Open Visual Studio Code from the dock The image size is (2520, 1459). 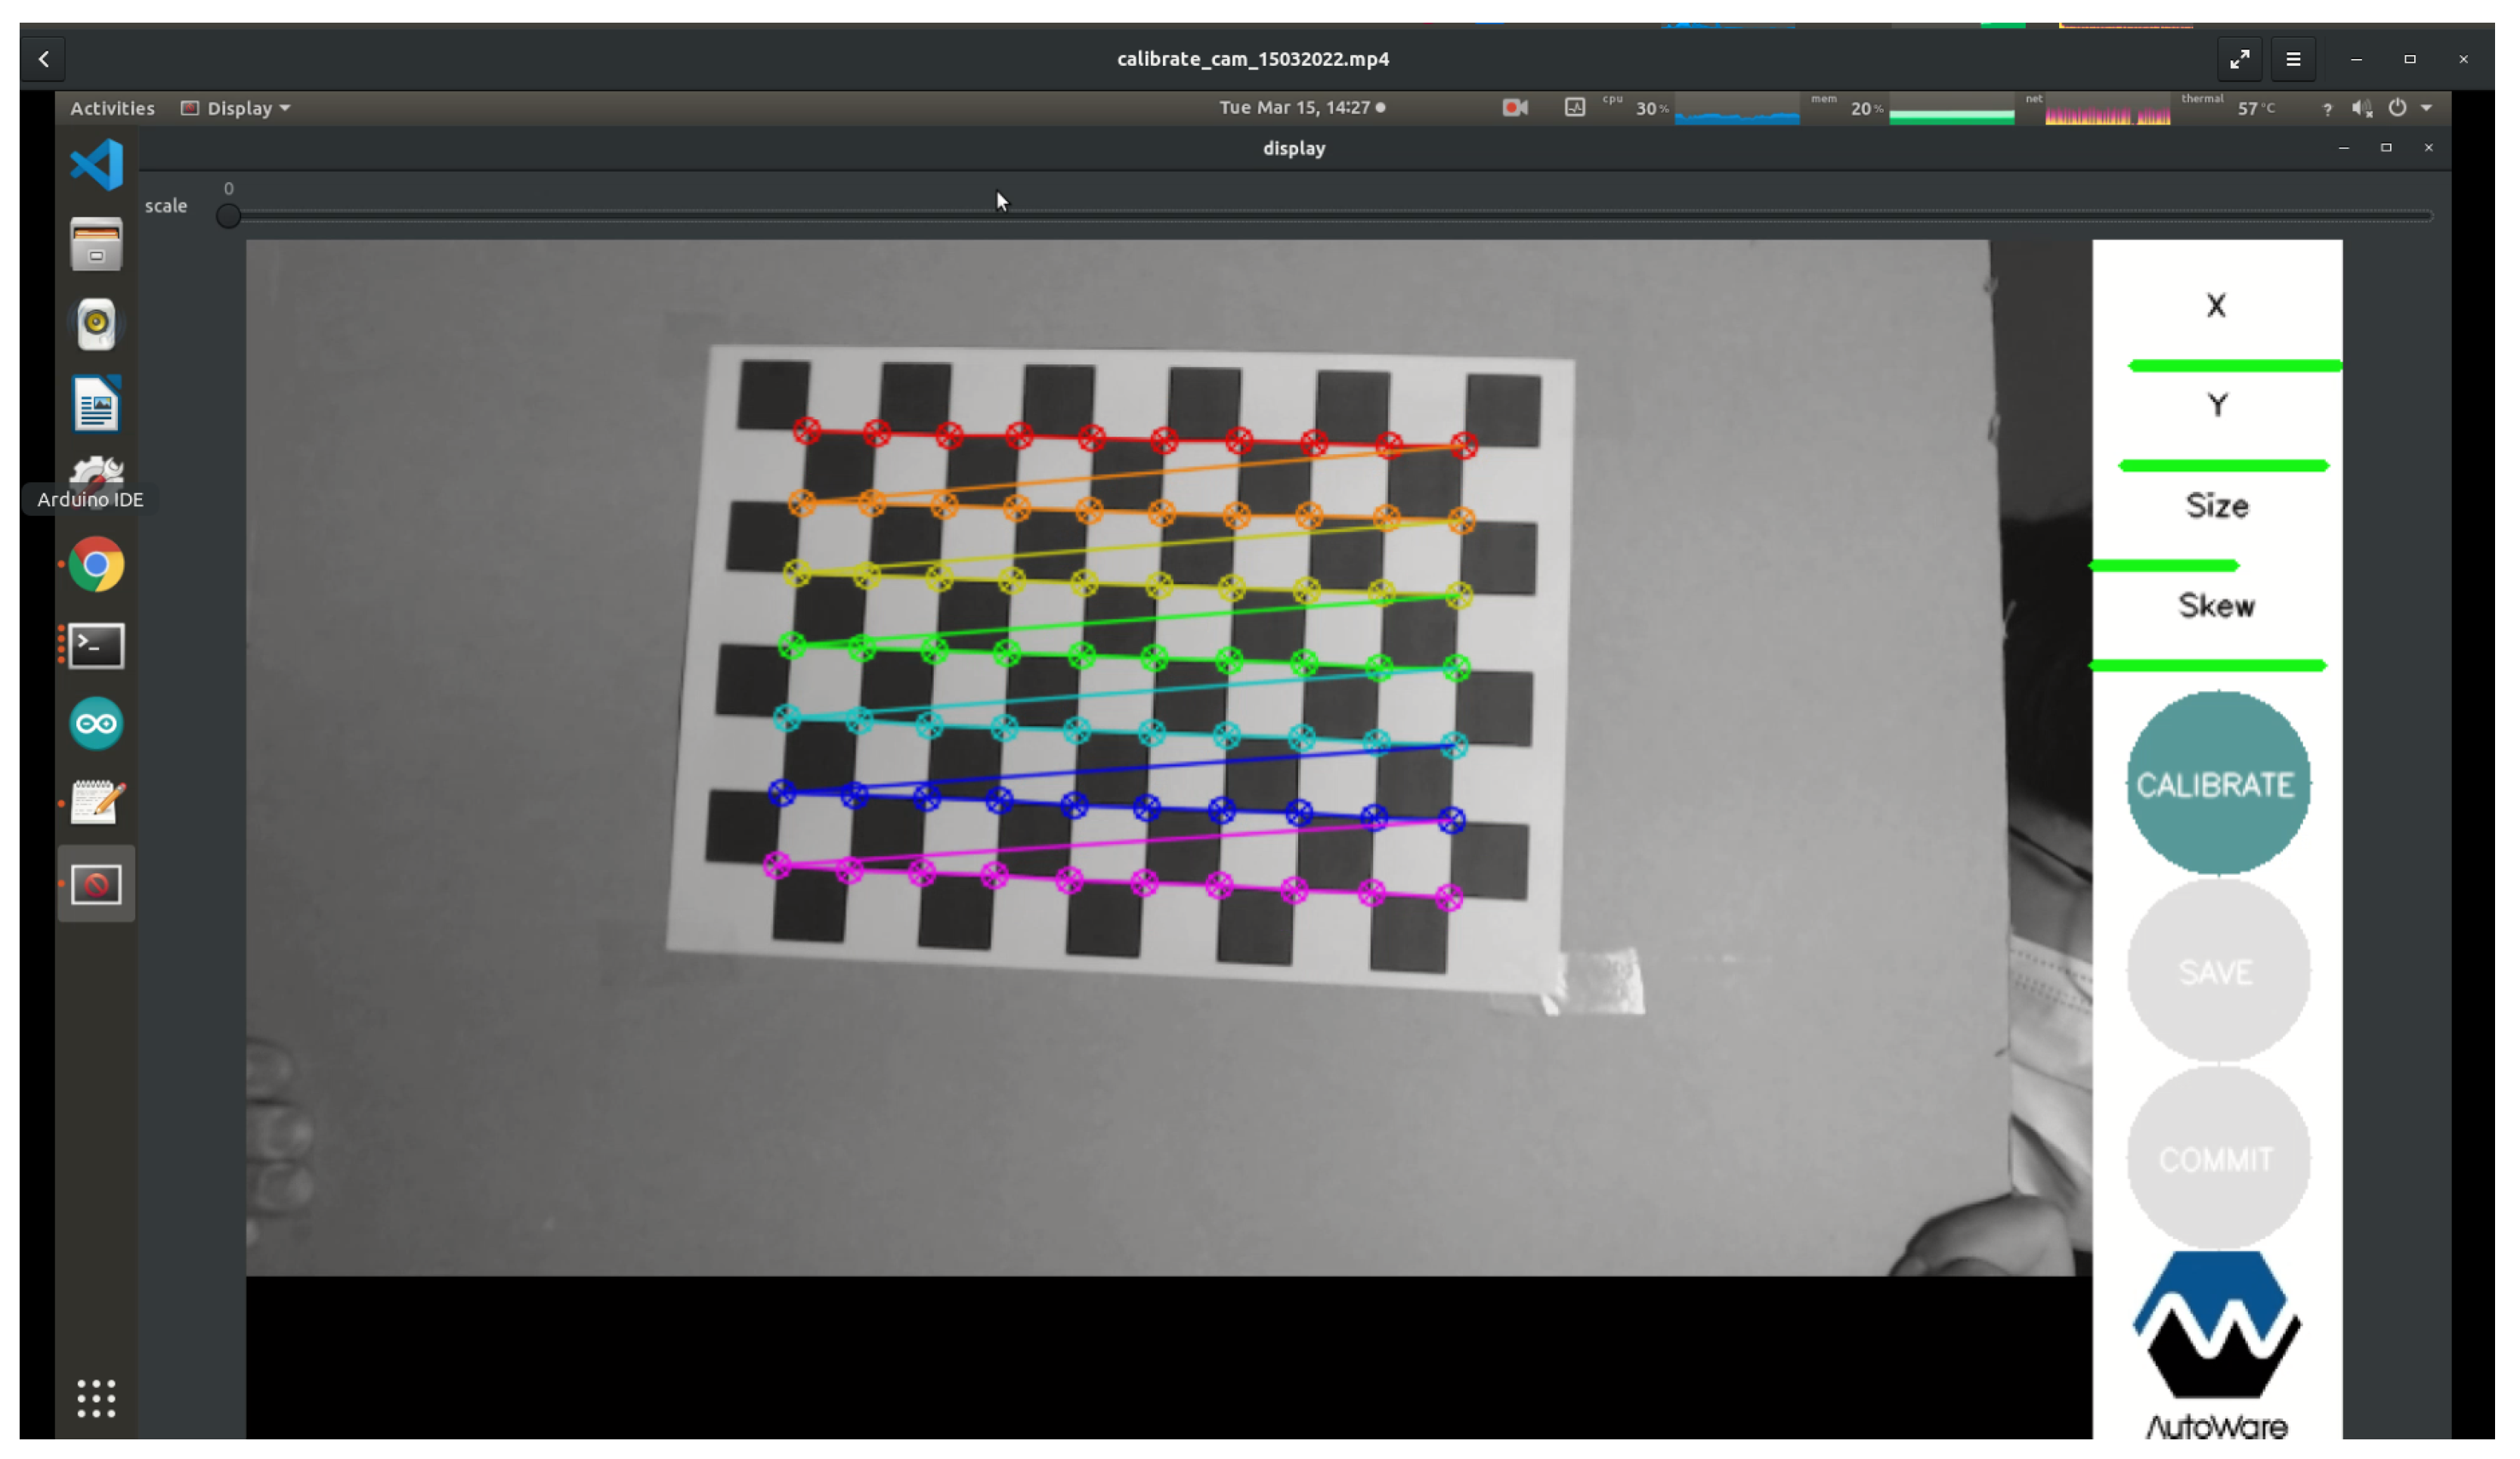[x=96, y=165]
